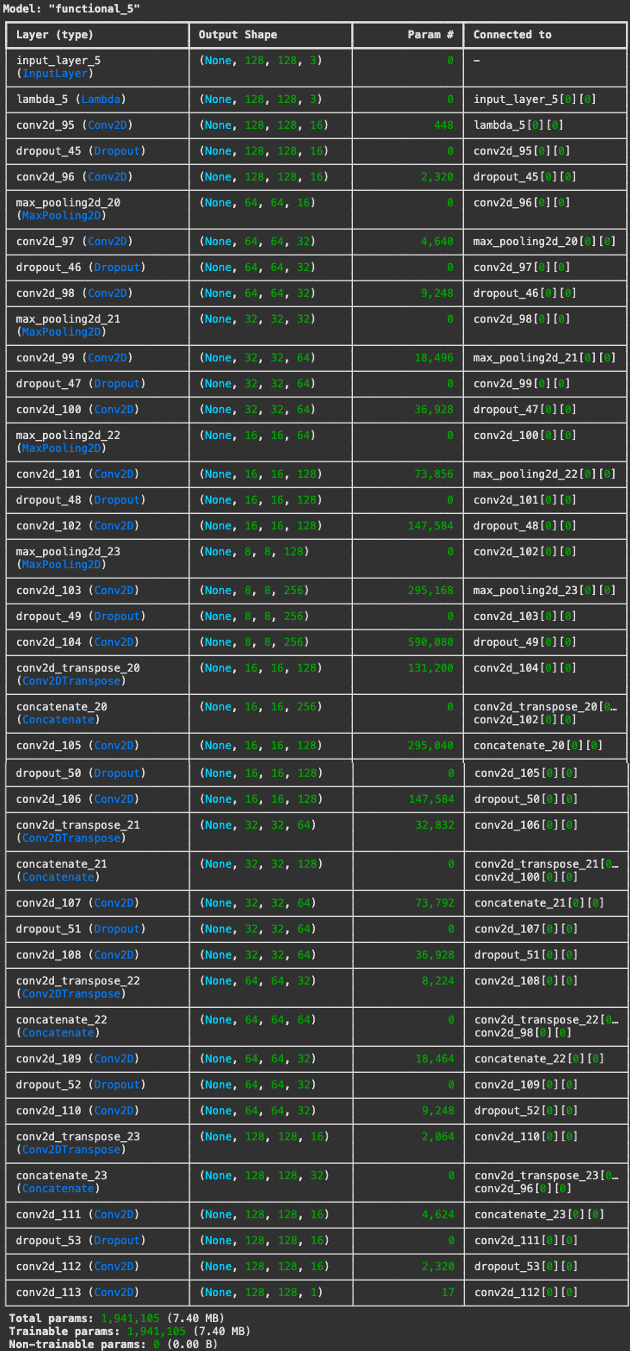The width and height of the screenshot is (630, 1351).
Task: Click param count 8,224 for conv2d_transpose_22
Action: pos(438,981)
